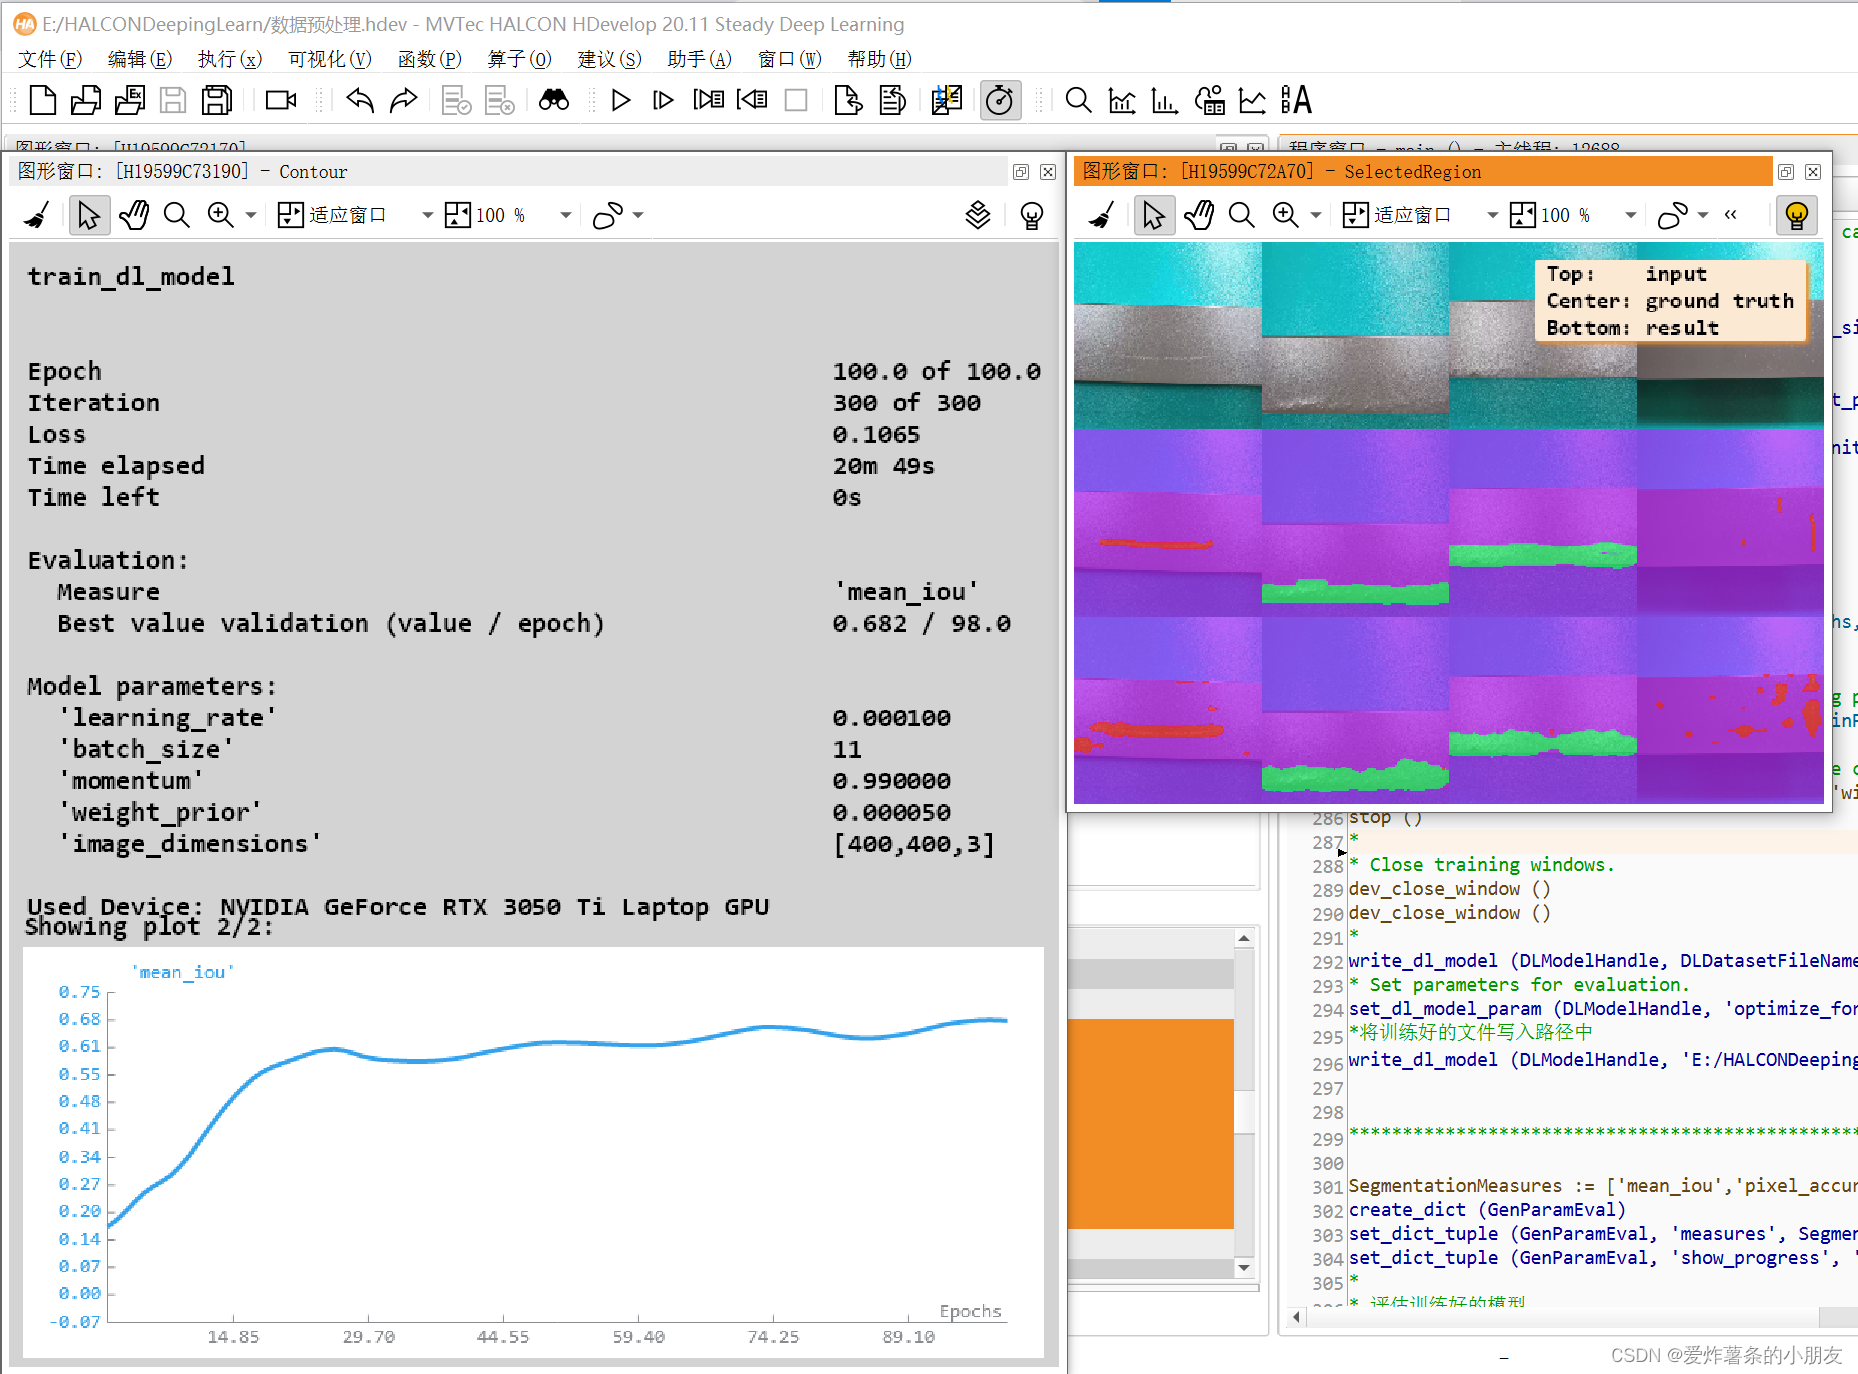Toggle the yellow lightbulb in SelectedRegion window
Viewport: 1858px width, 1374px height.
tap(1797, 215)
